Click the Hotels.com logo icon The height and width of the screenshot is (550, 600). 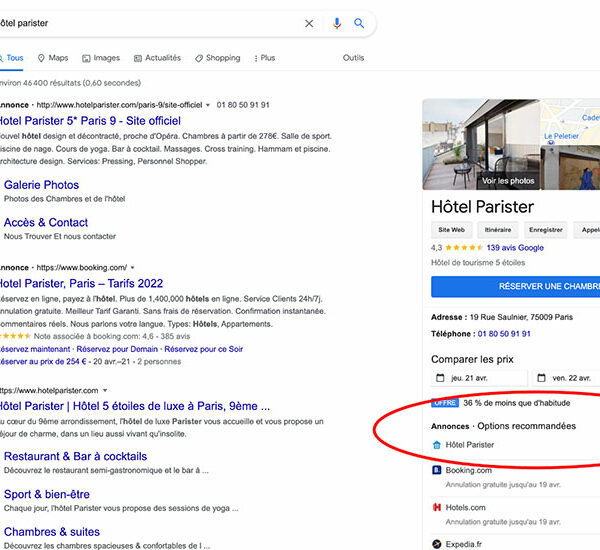tap(437, 507)
